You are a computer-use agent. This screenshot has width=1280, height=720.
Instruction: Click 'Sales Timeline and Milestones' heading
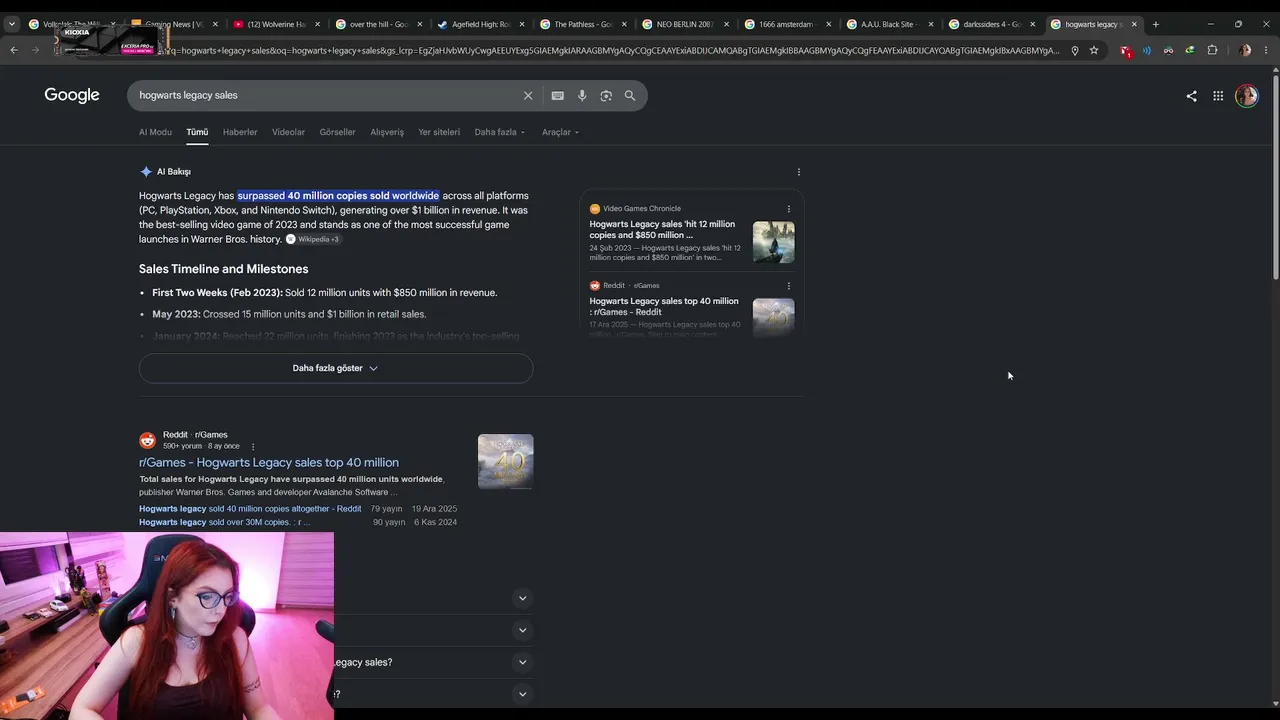(x=224, y=269)
